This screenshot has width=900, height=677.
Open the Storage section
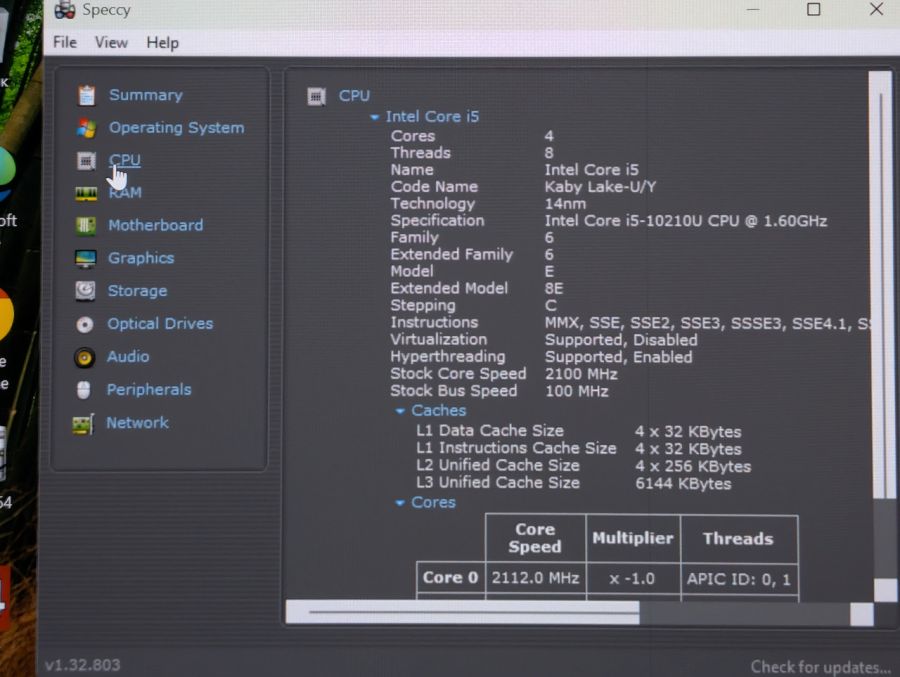[x=138, y=291]
